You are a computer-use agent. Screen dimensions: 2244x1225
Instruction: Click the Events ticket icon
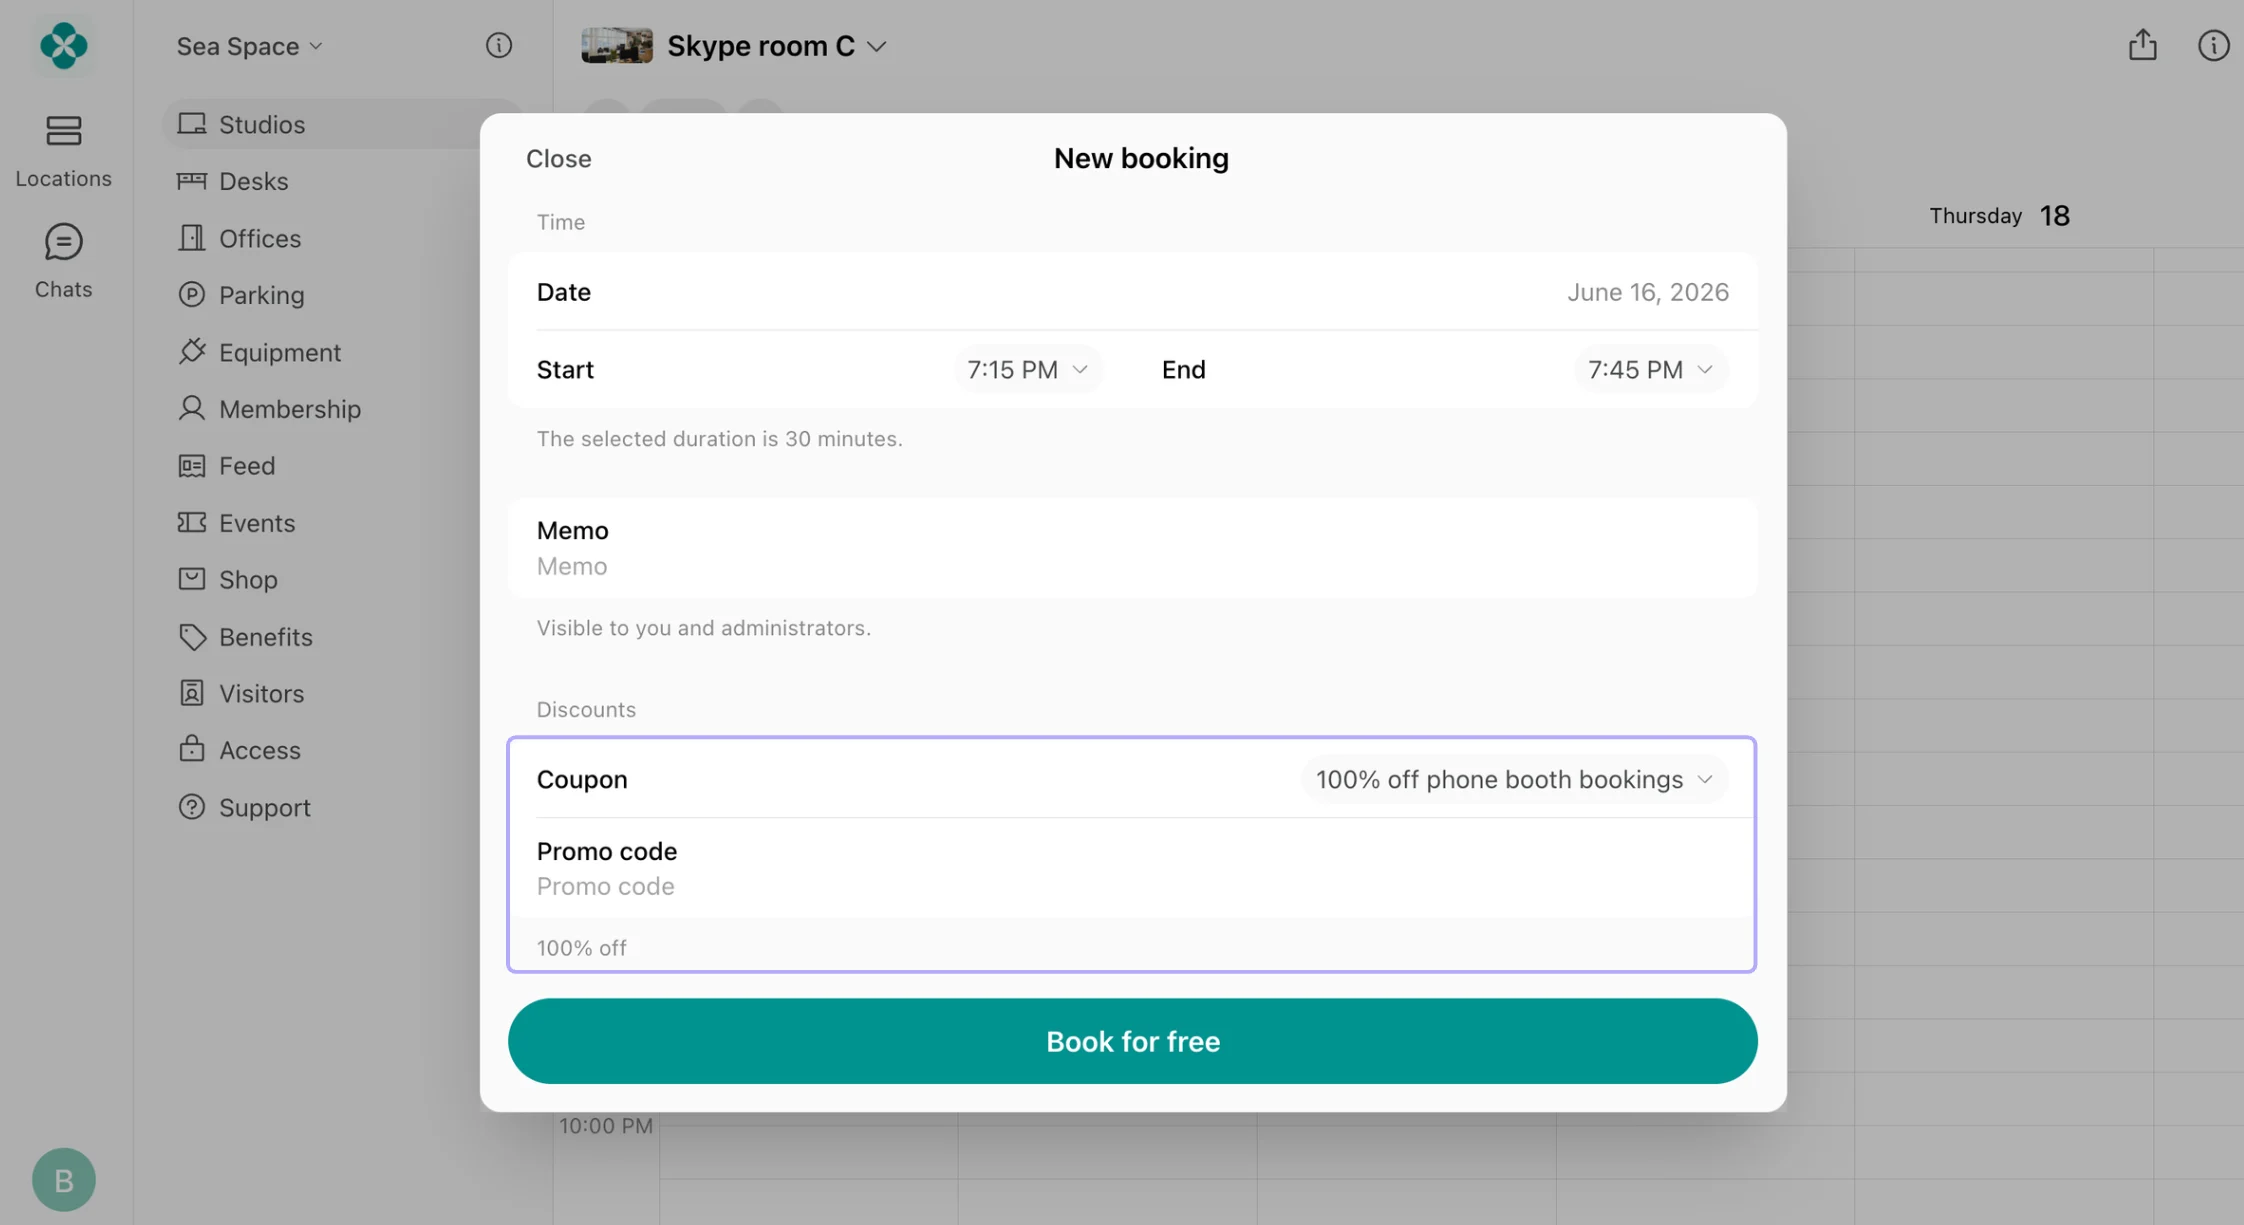pos(192,523)
